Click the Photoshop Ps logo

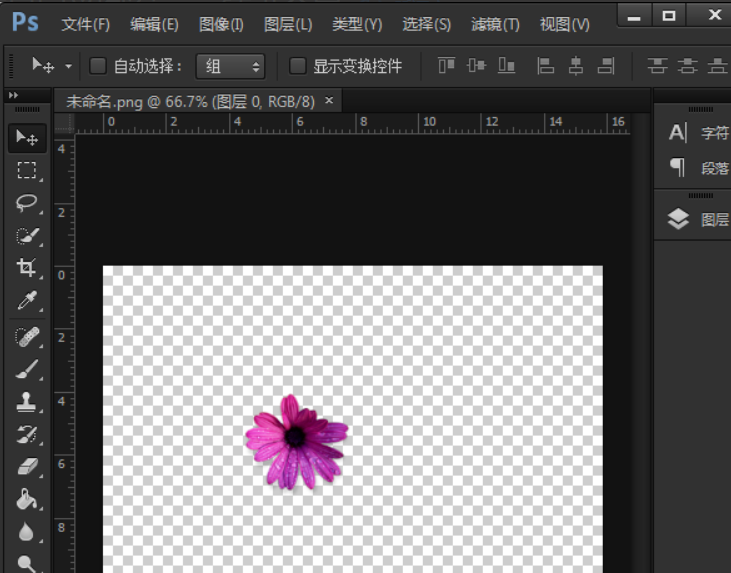25,22
